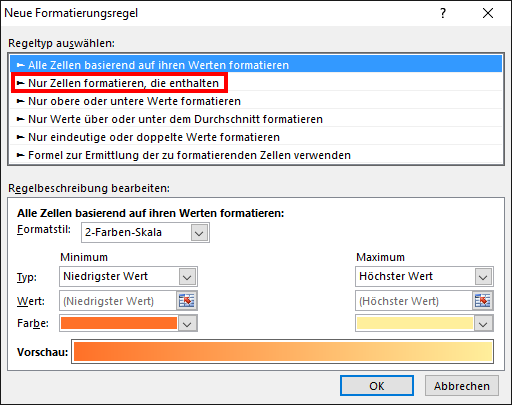Click the 'Minimum' column heading

tap(84, 257)
